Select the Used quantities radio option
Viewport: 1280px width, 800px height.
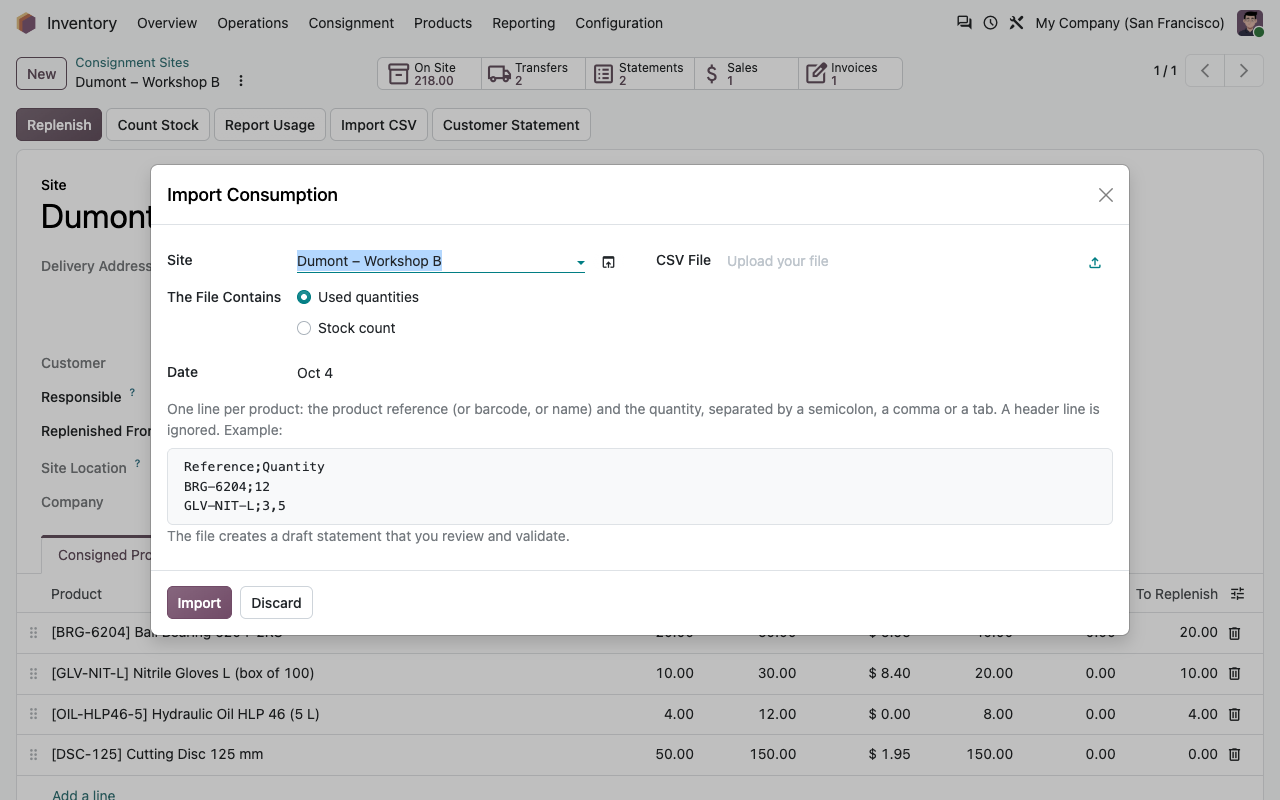pos(304,297)
